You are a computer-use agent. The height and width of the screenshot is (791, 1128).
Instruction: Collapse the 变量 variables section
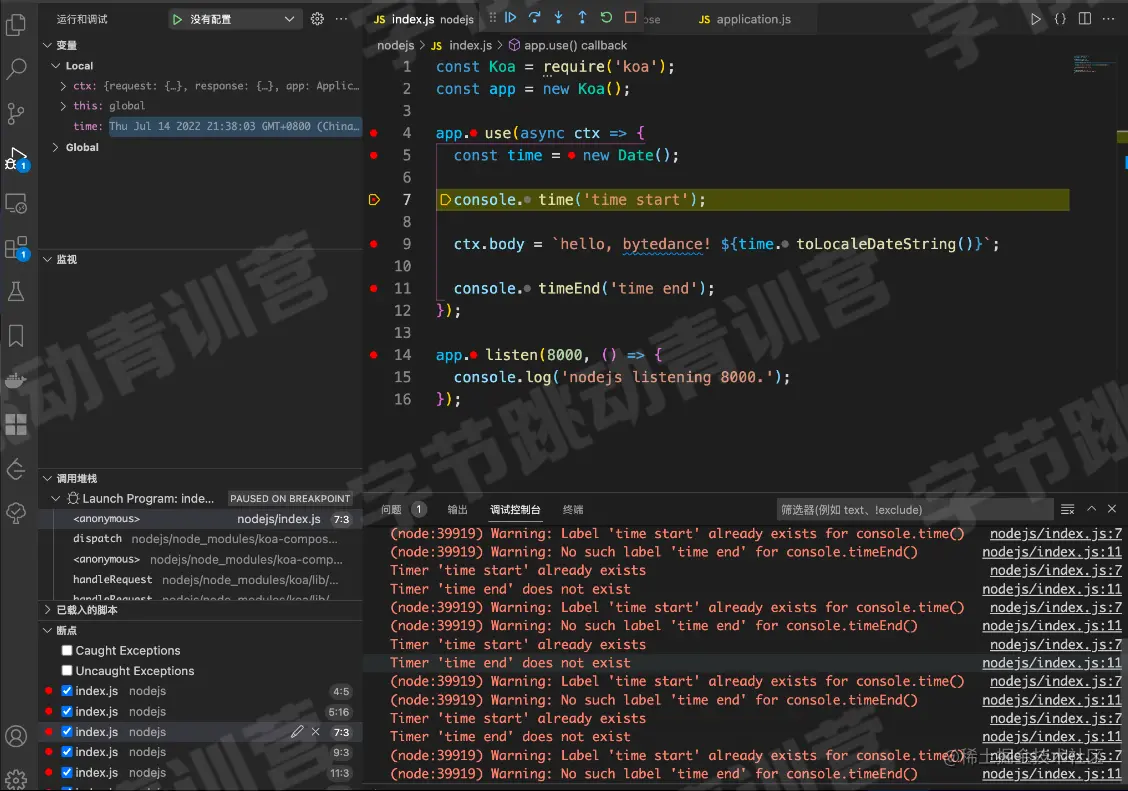pos(47,45)
